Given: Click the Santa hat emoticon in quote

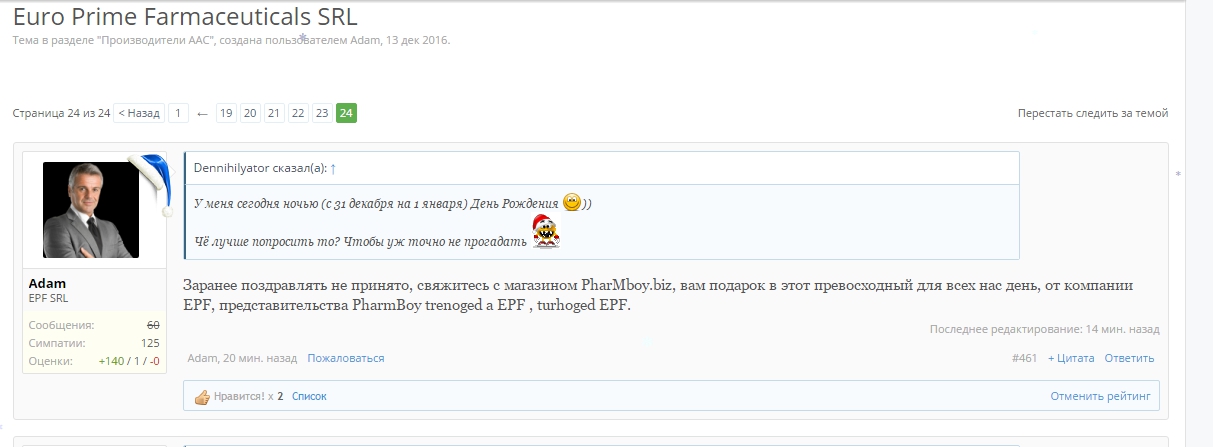Looking at the screenshot, I should [x=545, y=232].
